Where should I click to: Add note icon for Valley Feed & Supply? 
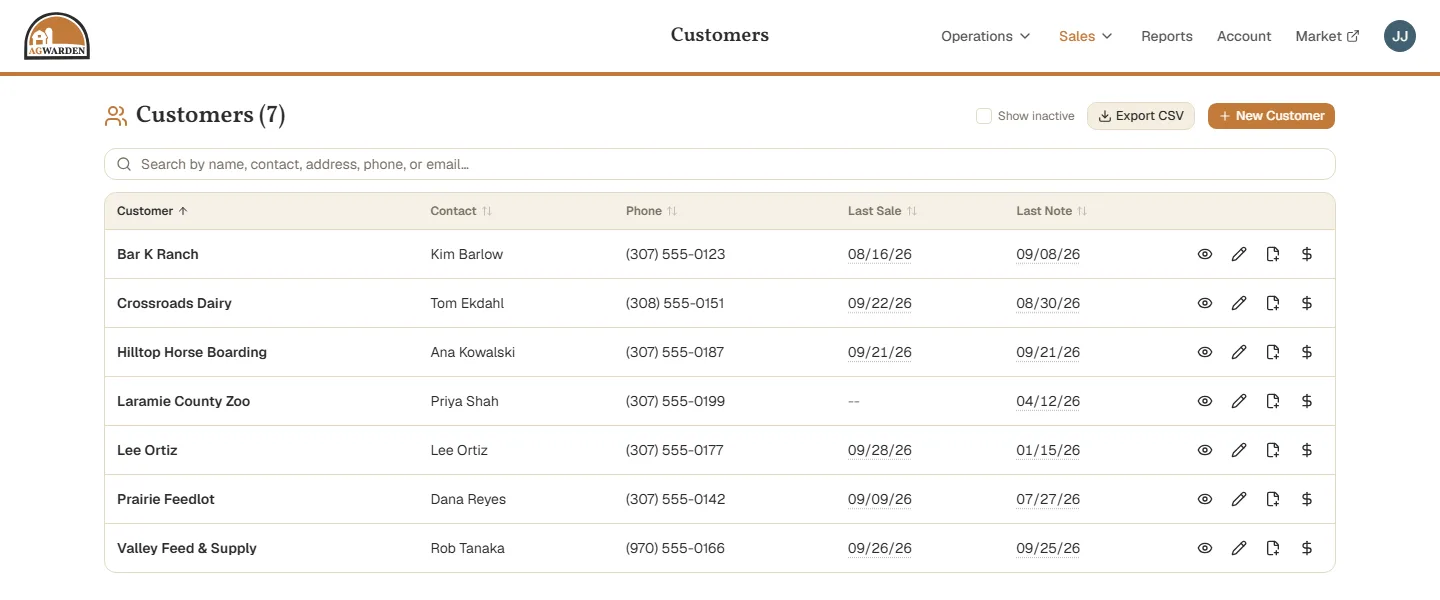(1273, 548)
